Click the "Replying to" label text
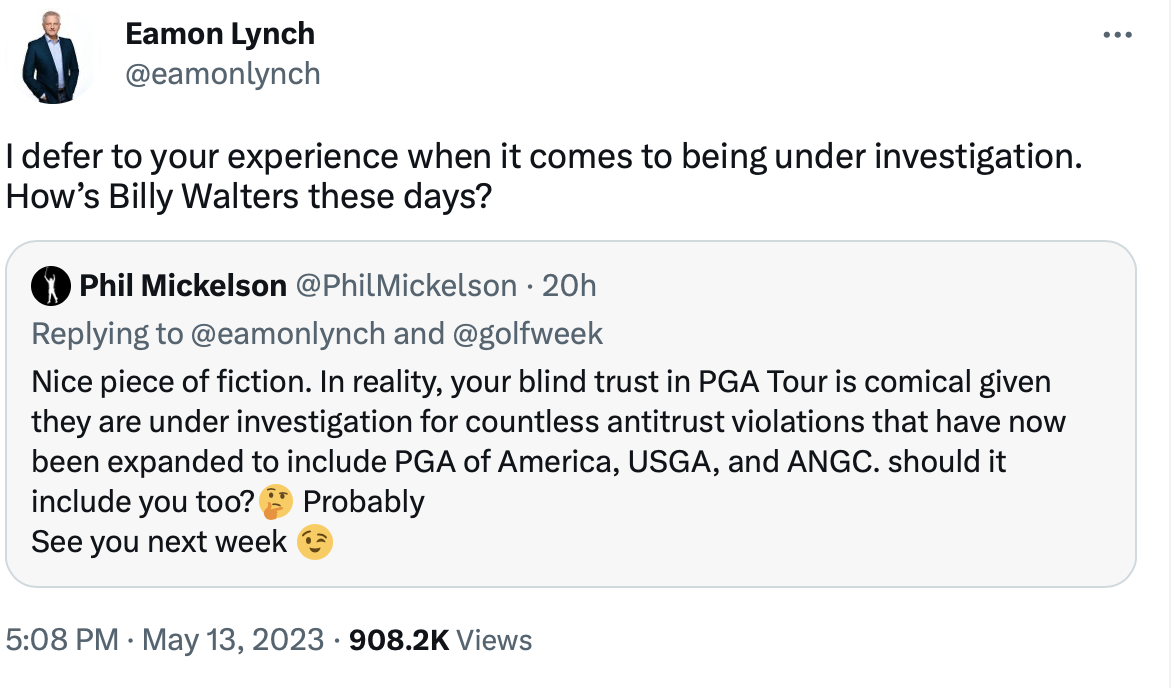Viewport: 1174px width, 688px height. pos(108,333)
